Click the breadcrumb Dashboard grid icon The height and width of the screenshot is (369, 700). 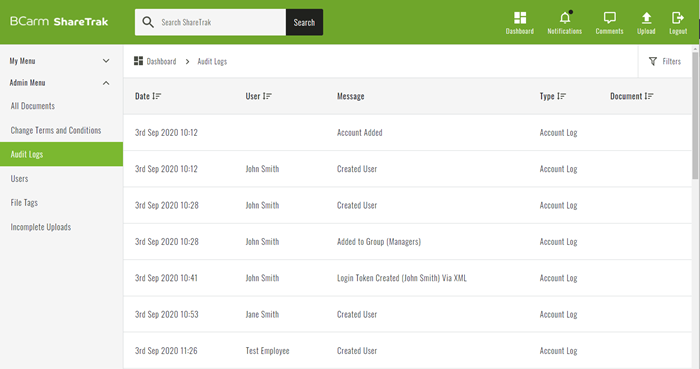pyautogui.click(x=138, y=61)
